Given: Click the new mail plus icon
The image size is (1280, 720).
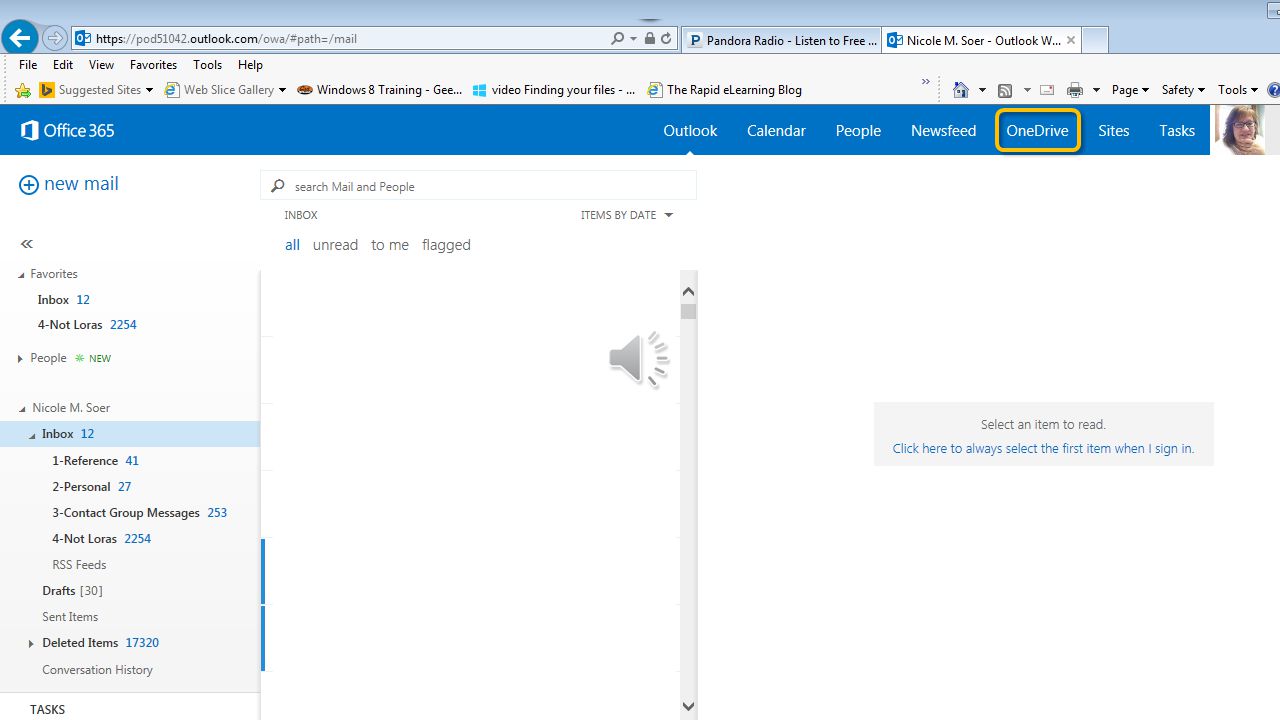Looking at the screenshot, I should coord(29,185).
